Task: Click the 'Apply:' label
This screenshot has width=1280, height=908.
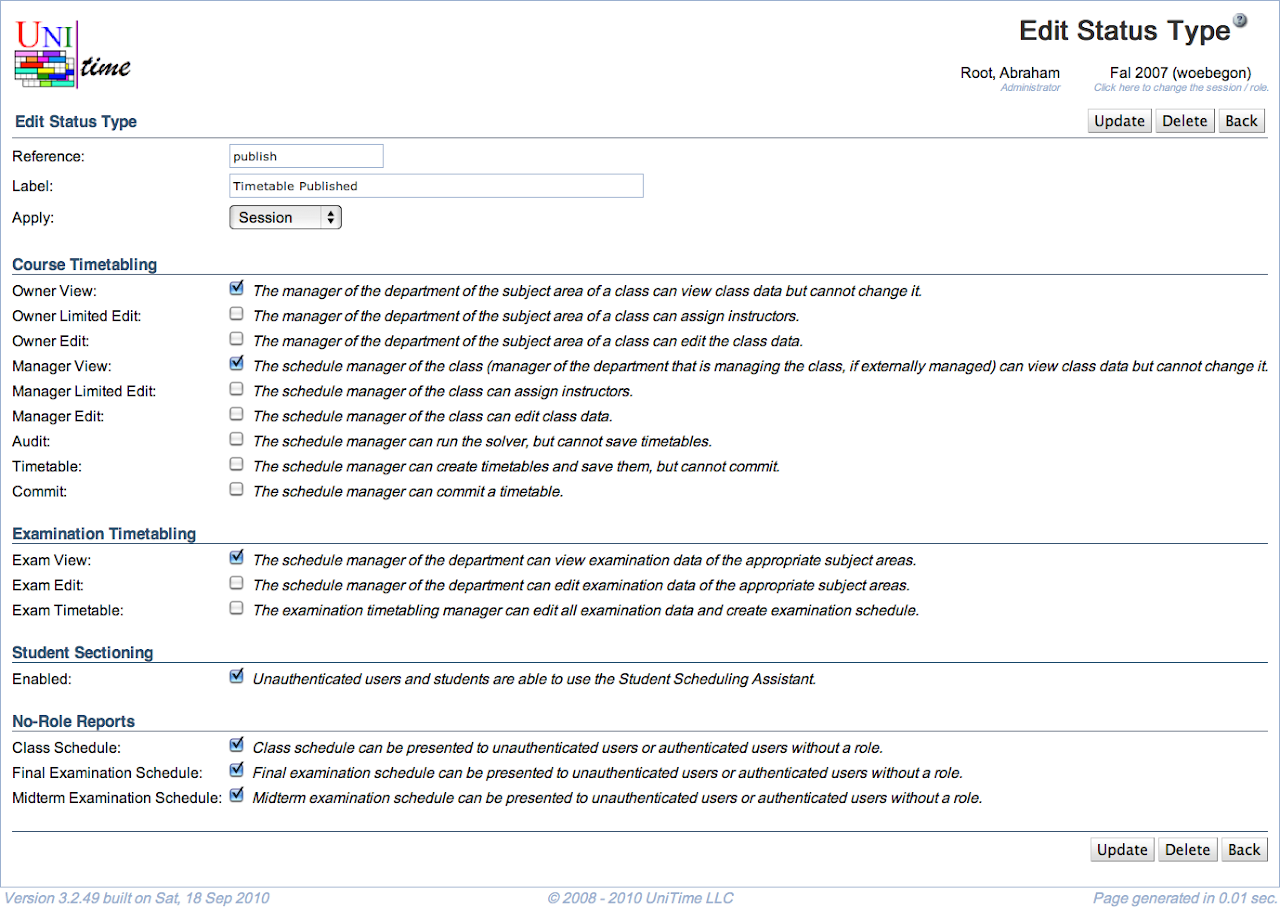Action: tap(33, 217)
